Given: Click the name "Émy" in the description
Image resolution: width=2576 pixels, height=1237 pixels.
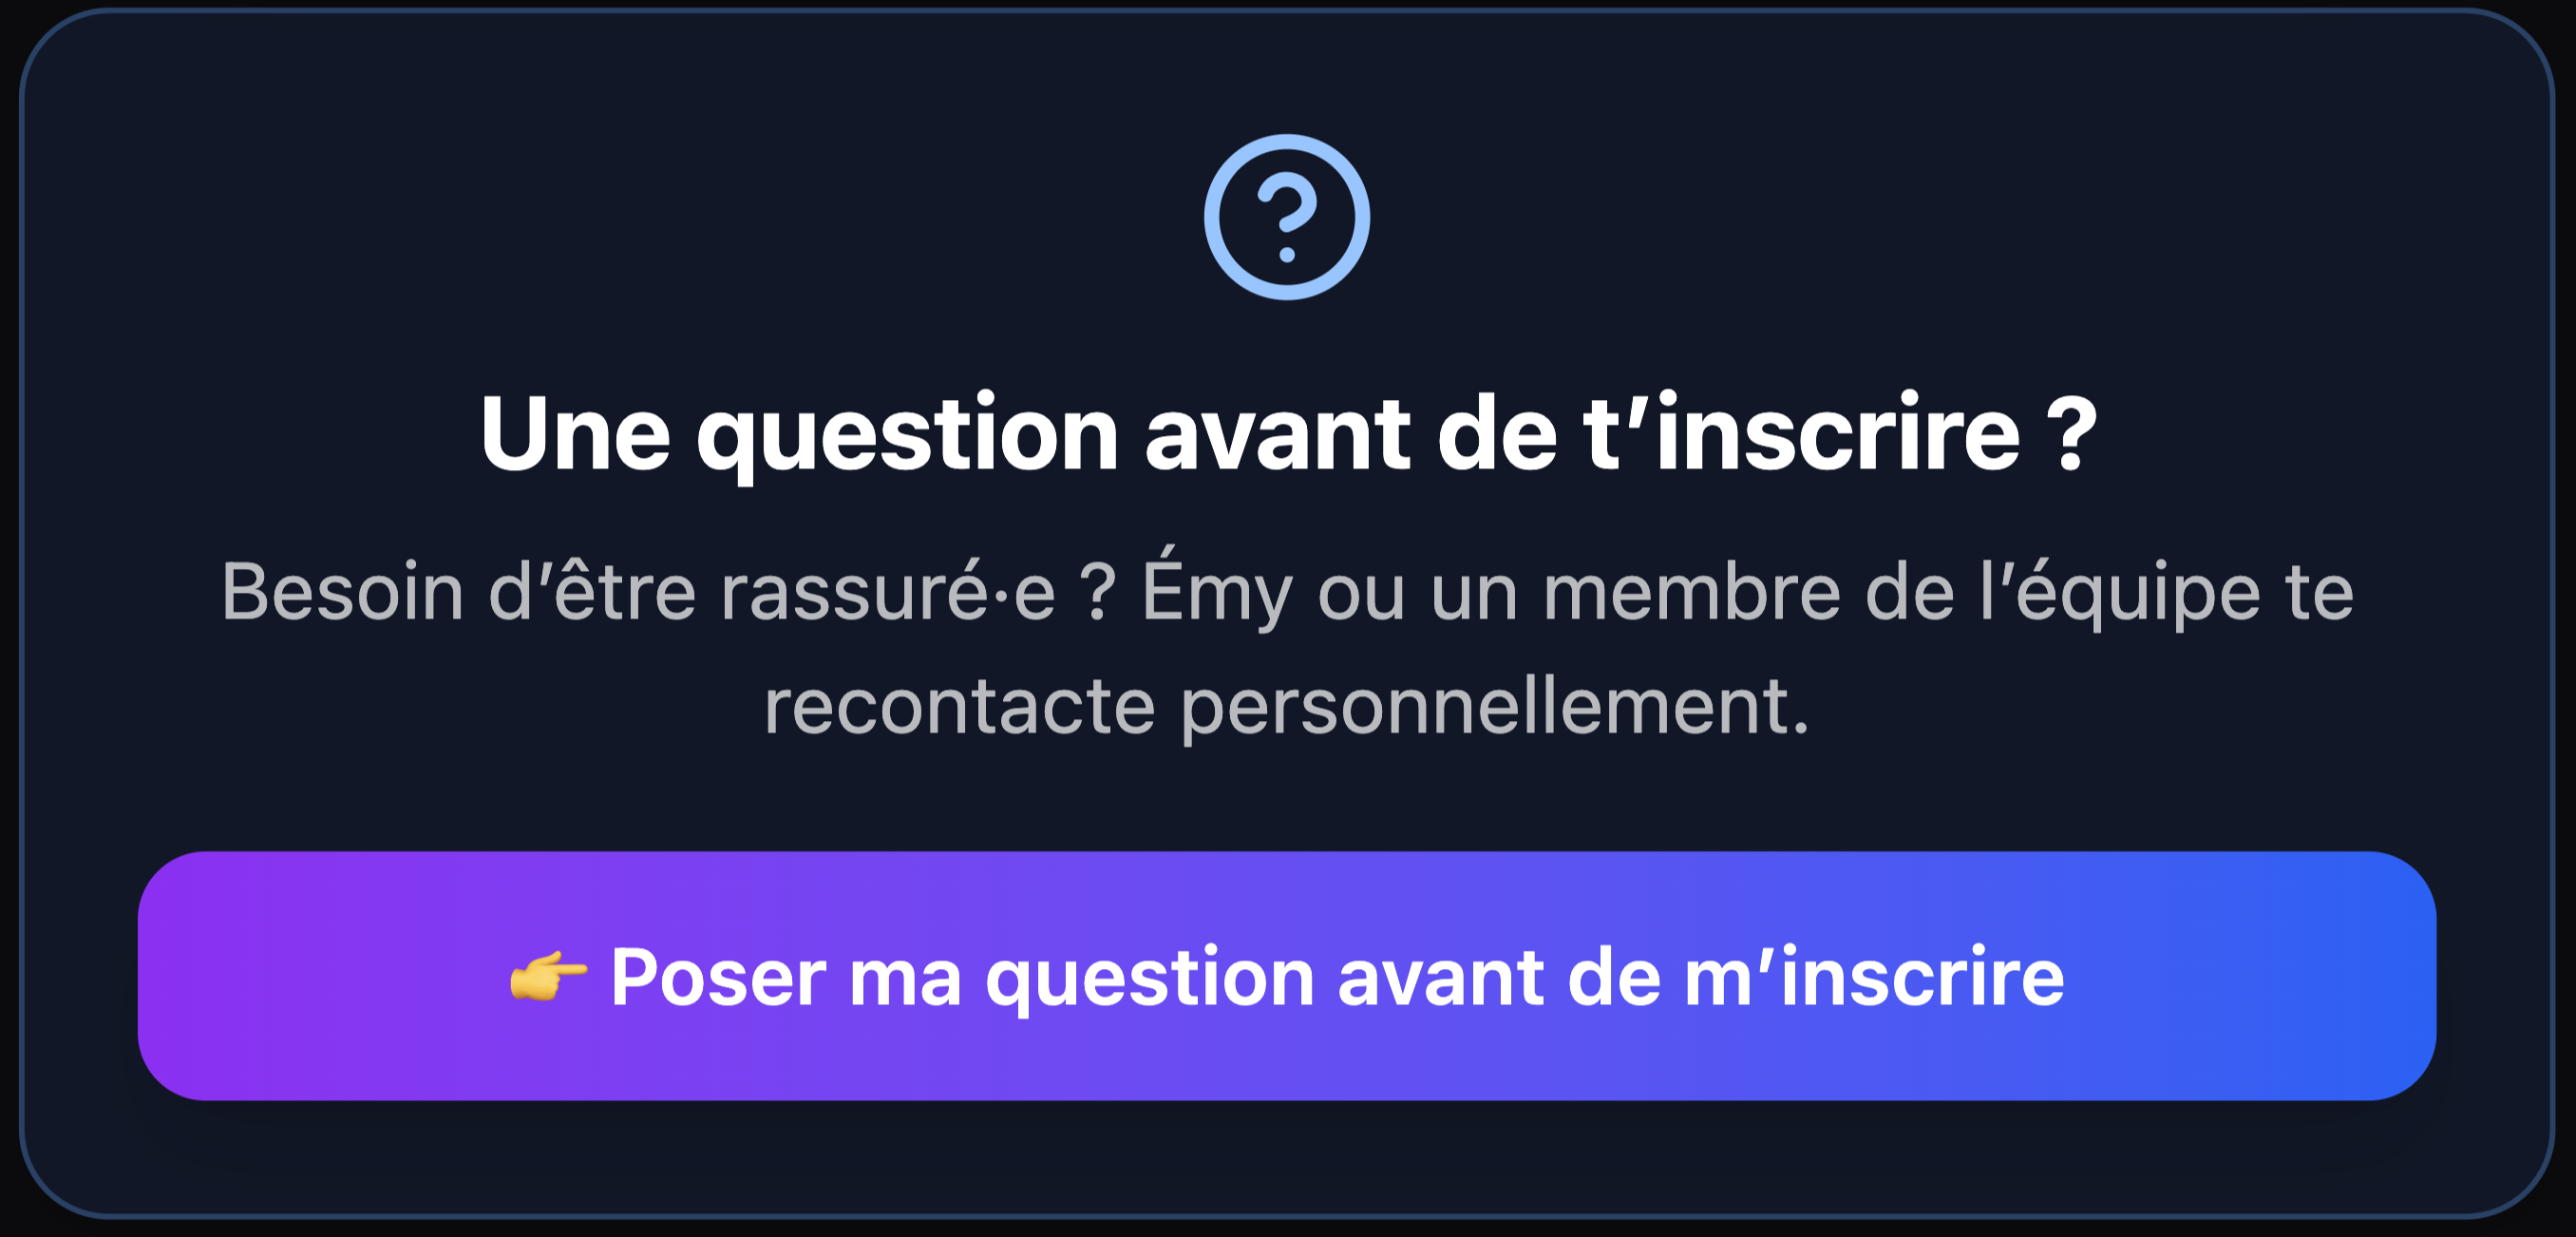Looking at the screenshot, I should pyautogui.click(x=1217, y=592).
